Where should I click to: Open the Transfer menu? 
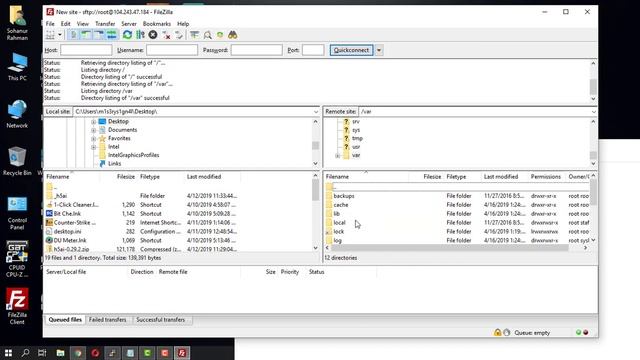point(105,24)
